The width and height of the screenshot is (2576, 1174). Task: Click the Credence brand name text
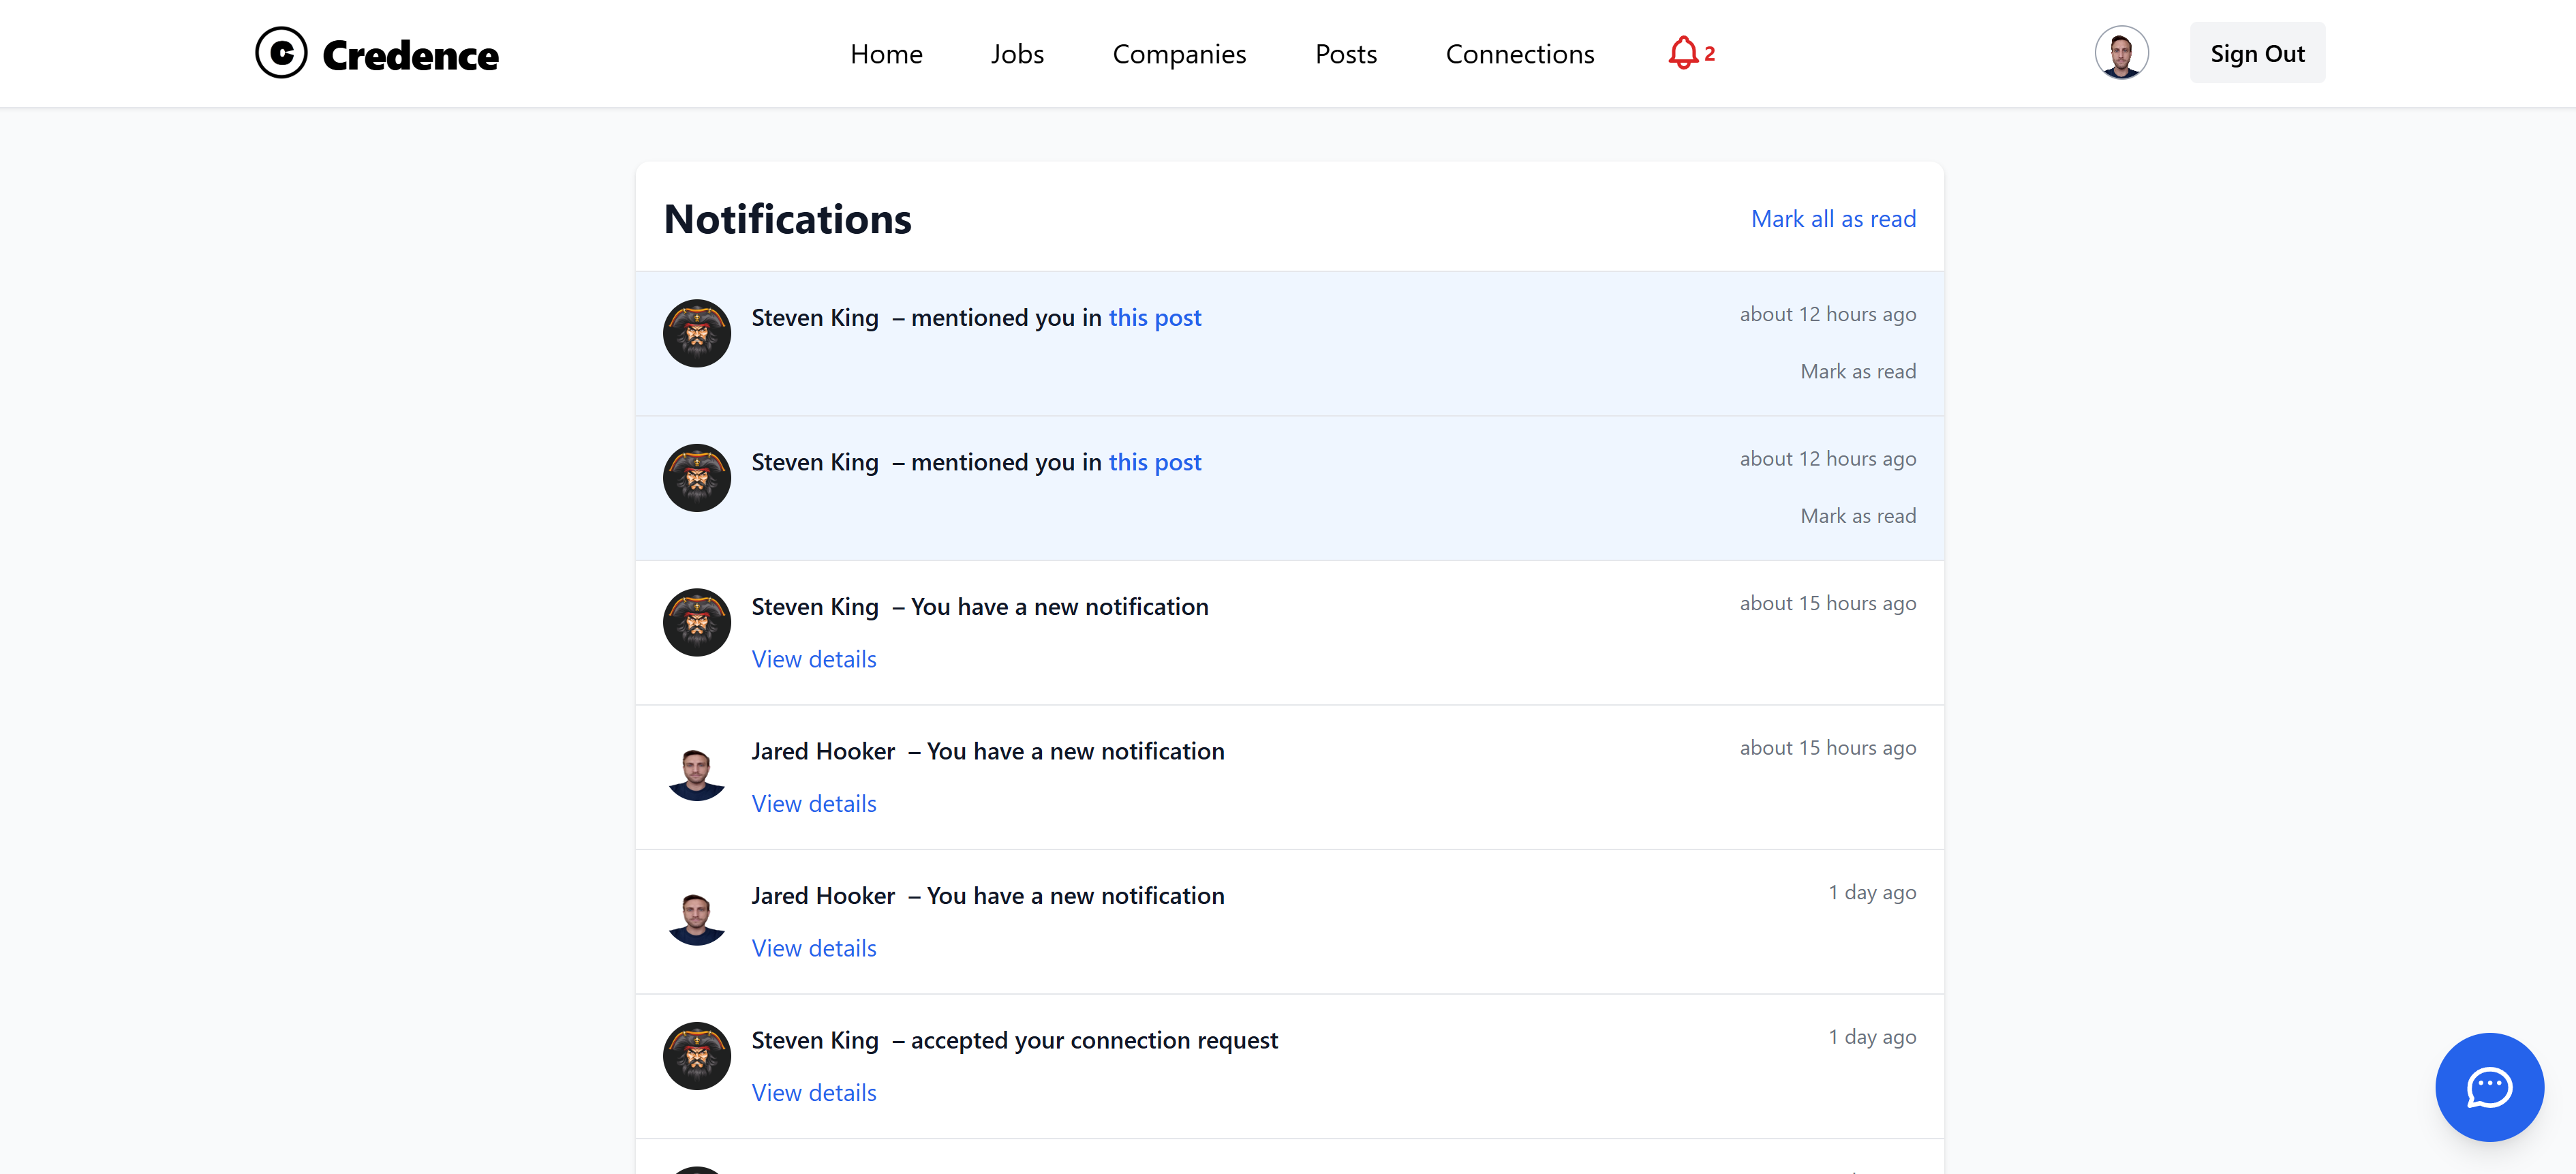(410, 55)
